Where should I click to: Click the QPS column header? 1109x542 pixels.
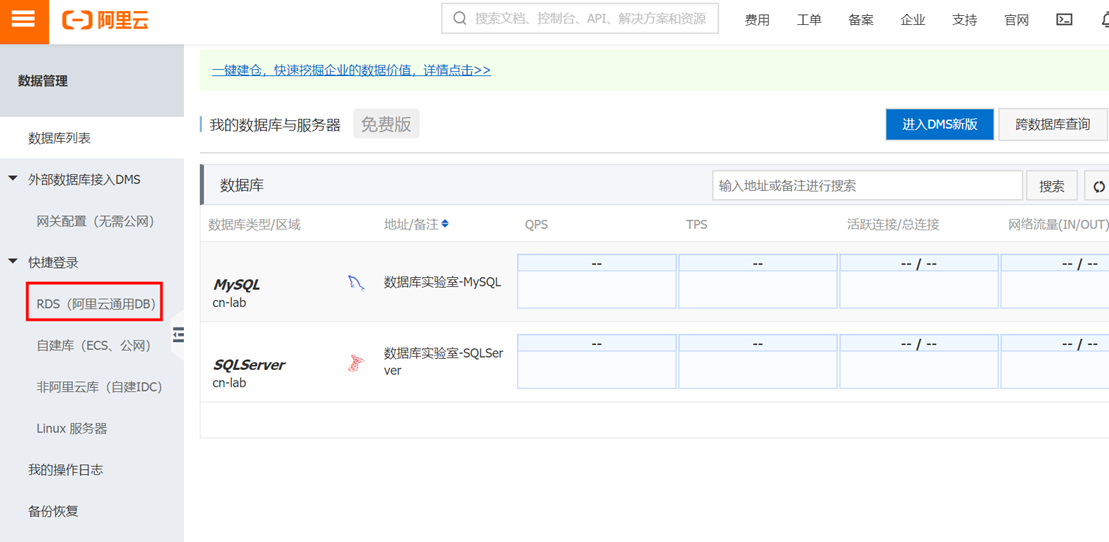click(536, 225)
